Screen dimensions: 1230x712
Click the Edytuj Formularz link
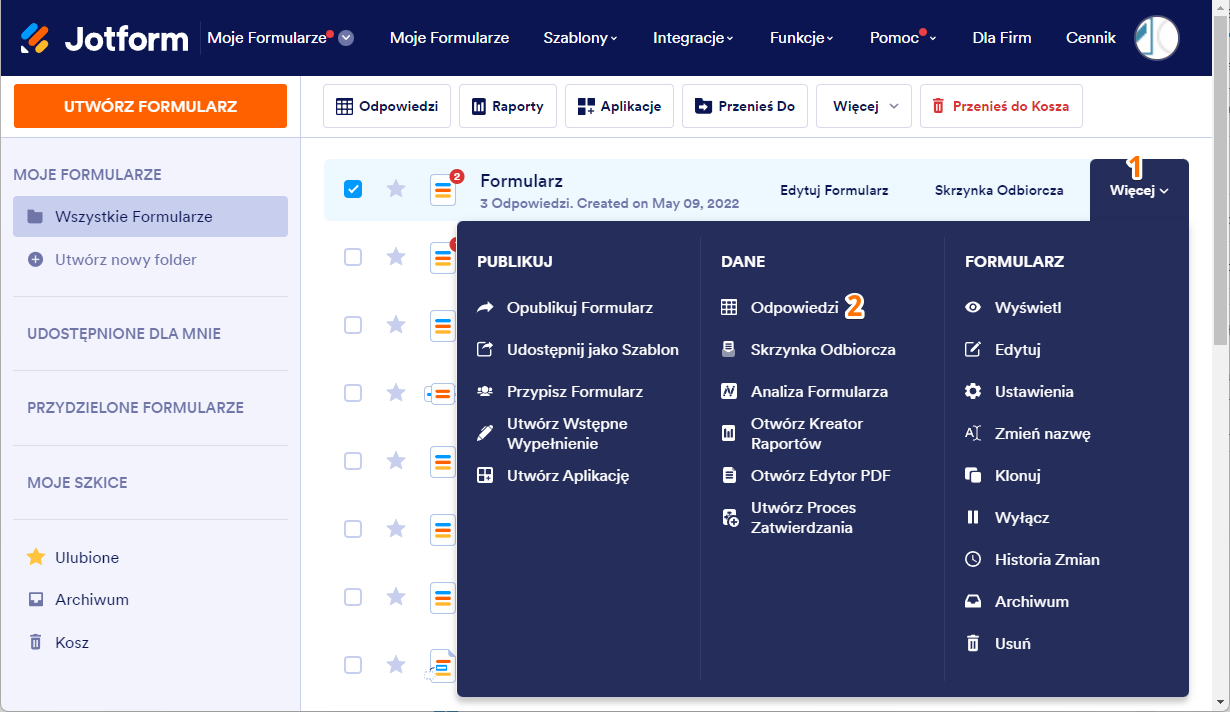(x=834, y=190)
